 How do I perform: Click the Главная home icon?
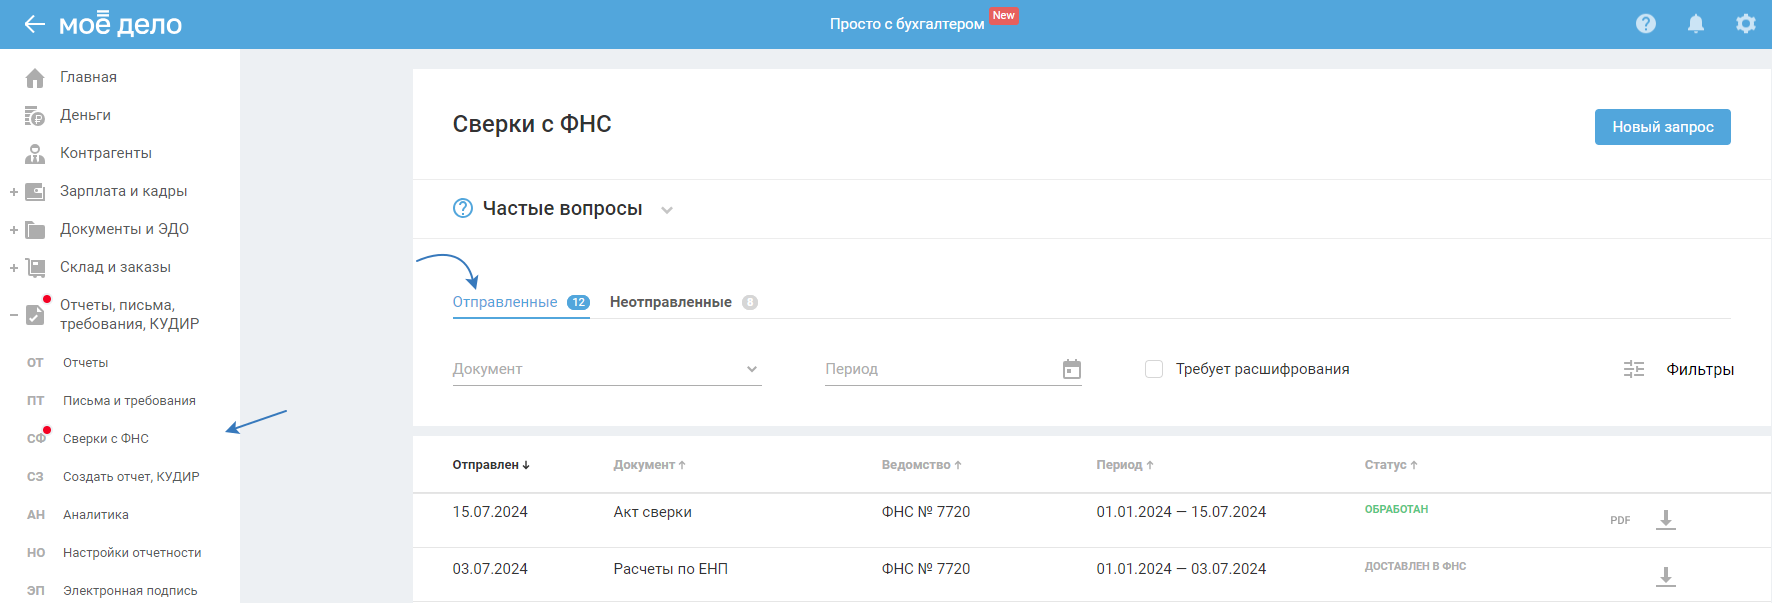(35, 78)
